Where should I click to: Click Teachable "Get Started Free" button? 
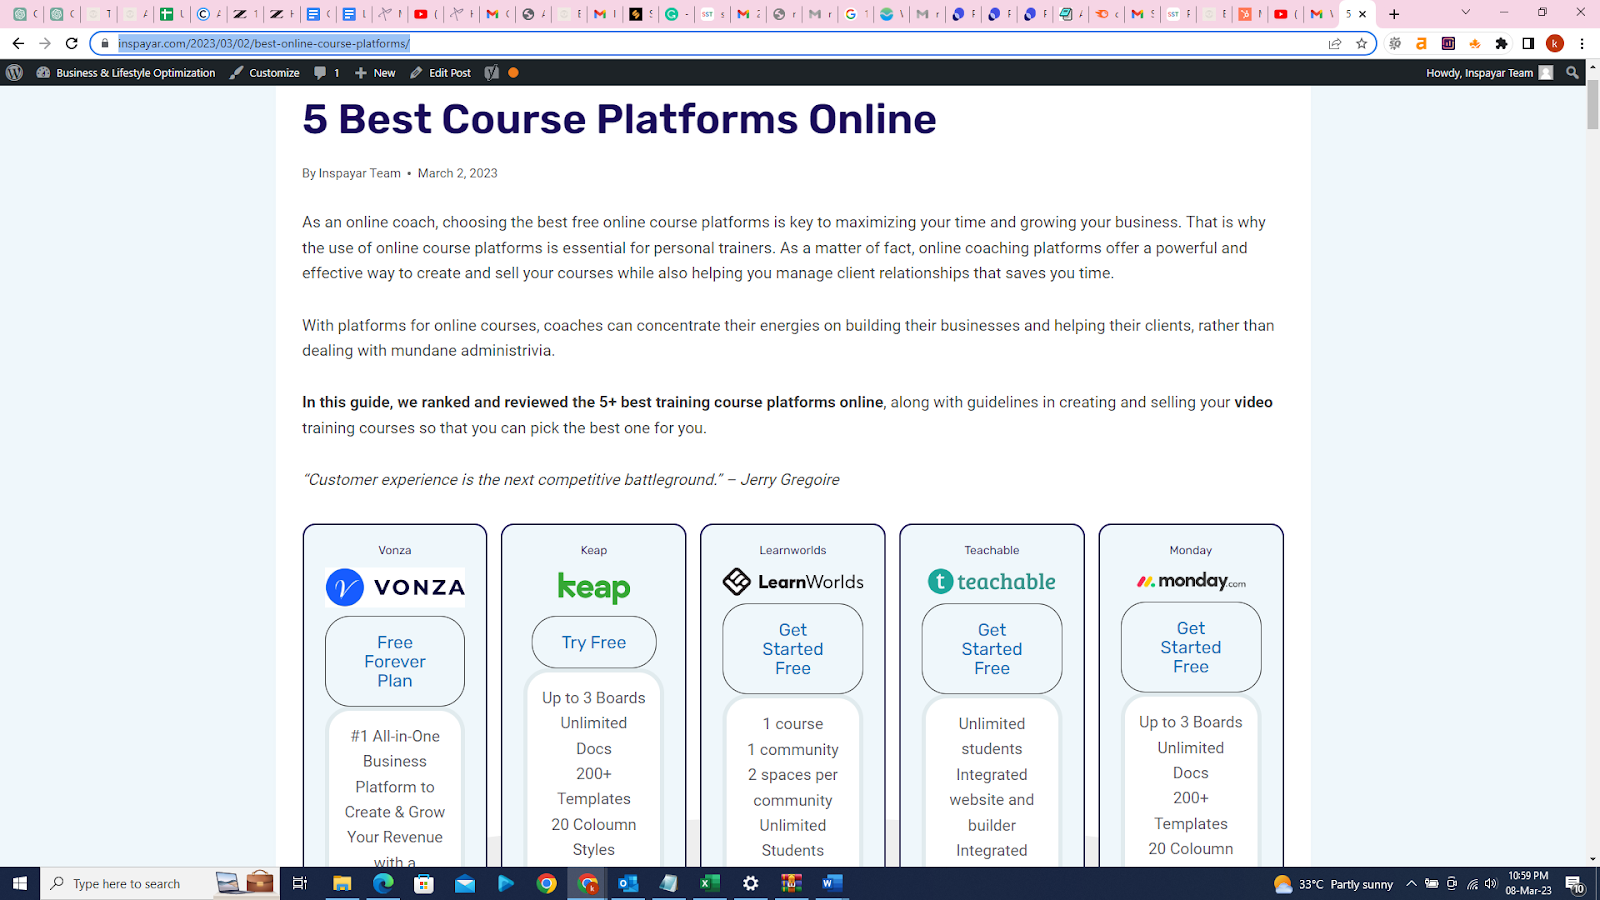(x=992, y=649)
